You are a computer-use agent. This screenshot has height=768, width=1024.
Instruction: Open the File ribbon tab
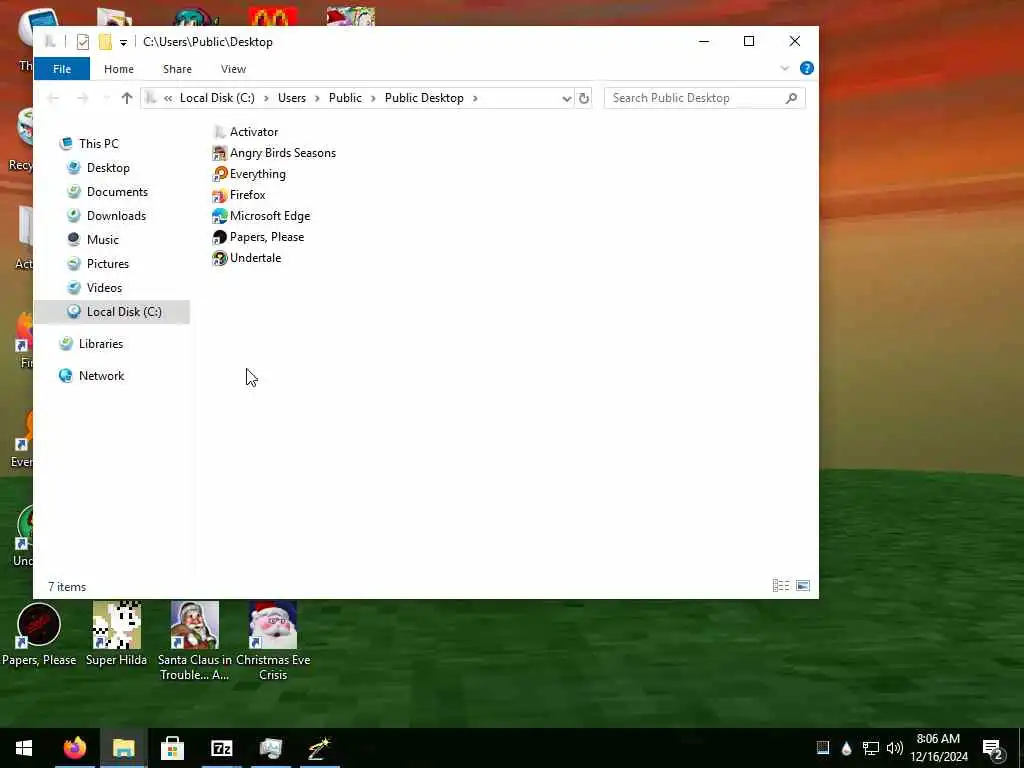(62, 69)
